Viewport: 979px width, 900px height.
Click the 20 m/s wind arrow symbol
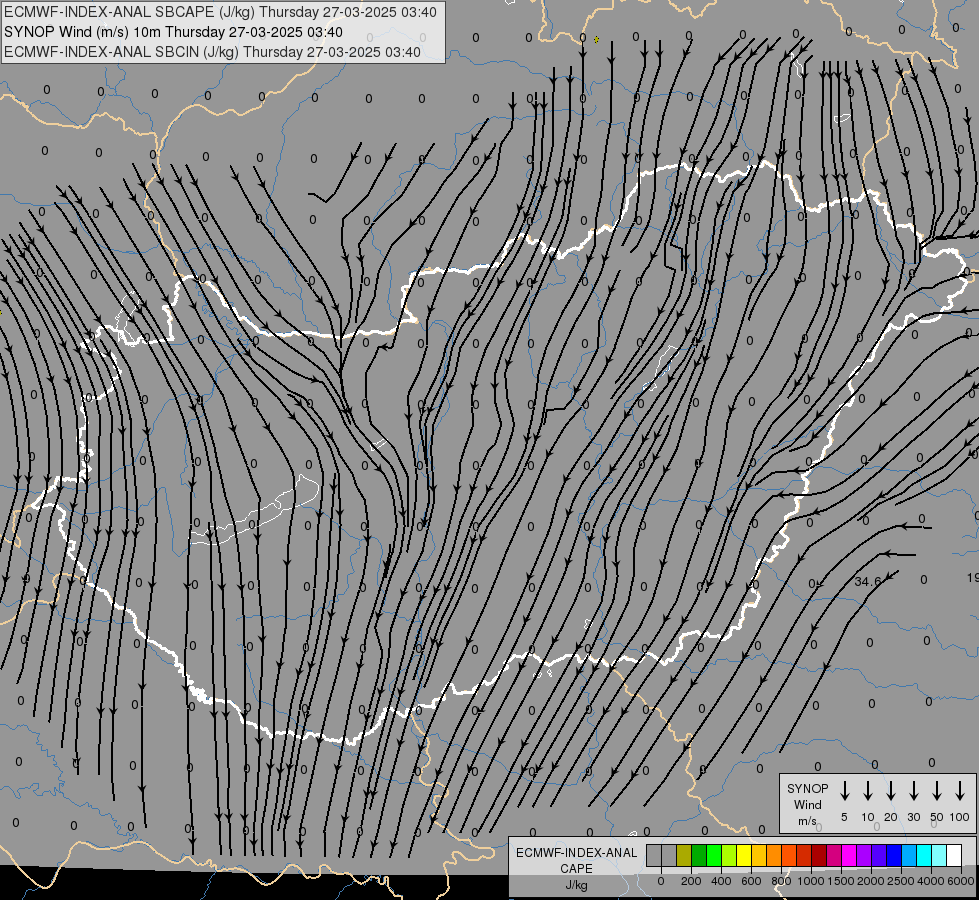890,791
